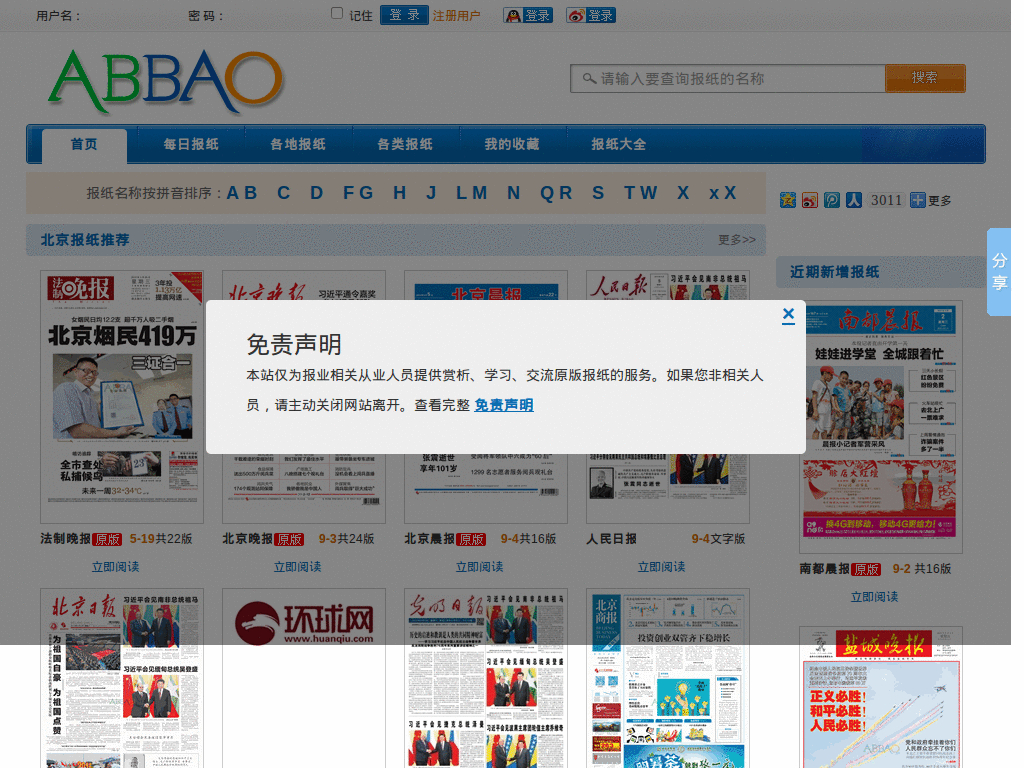Screen dimensions: 1024x768
Task: Share to QQ Zone star icon
Action: 788,200
